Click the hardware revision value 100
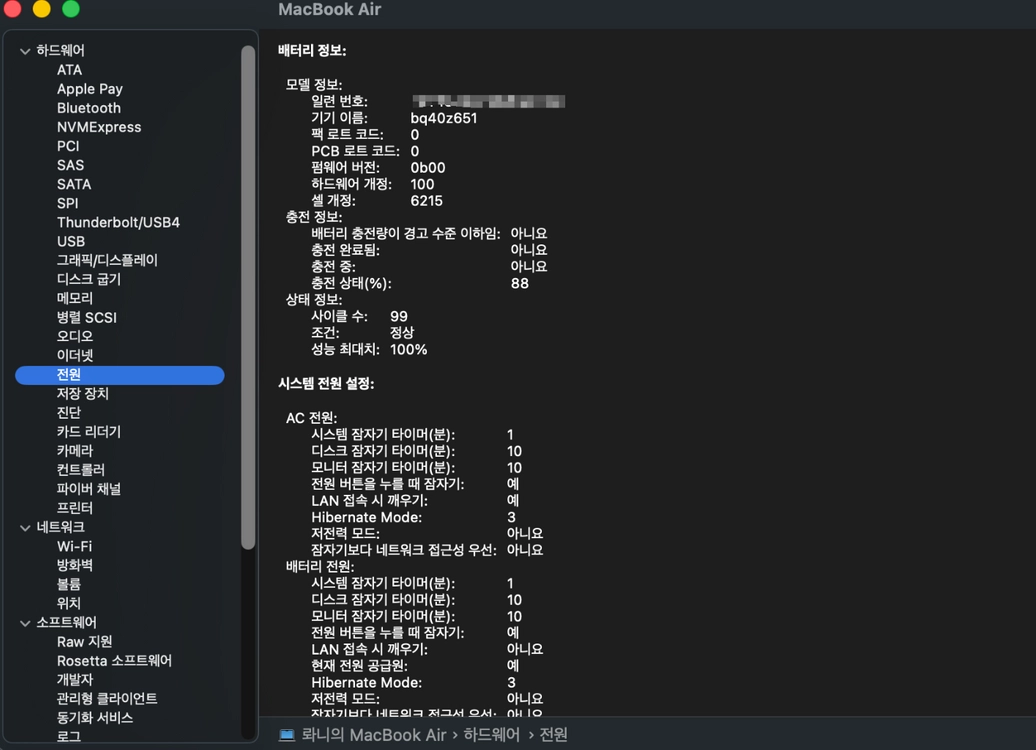The image size is (1036, 750). pos(422,184)
